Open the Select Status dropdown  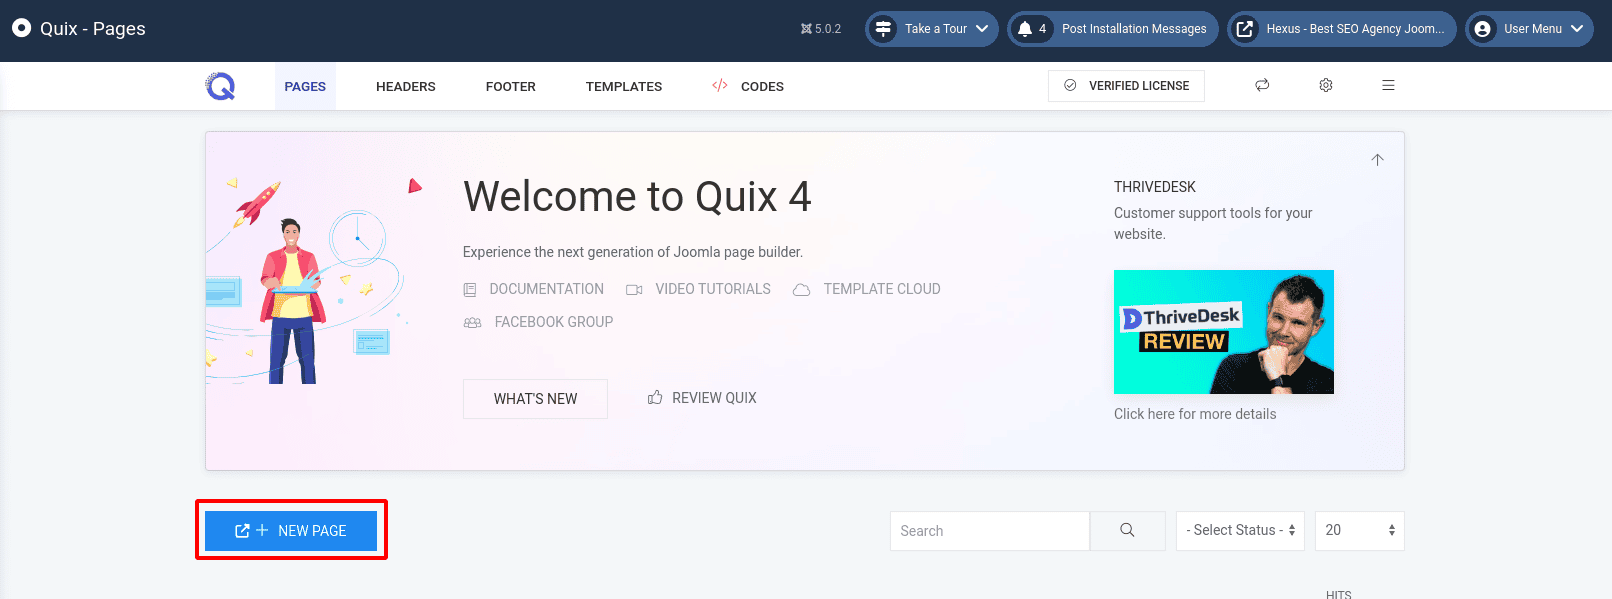tap(1240, 531)
